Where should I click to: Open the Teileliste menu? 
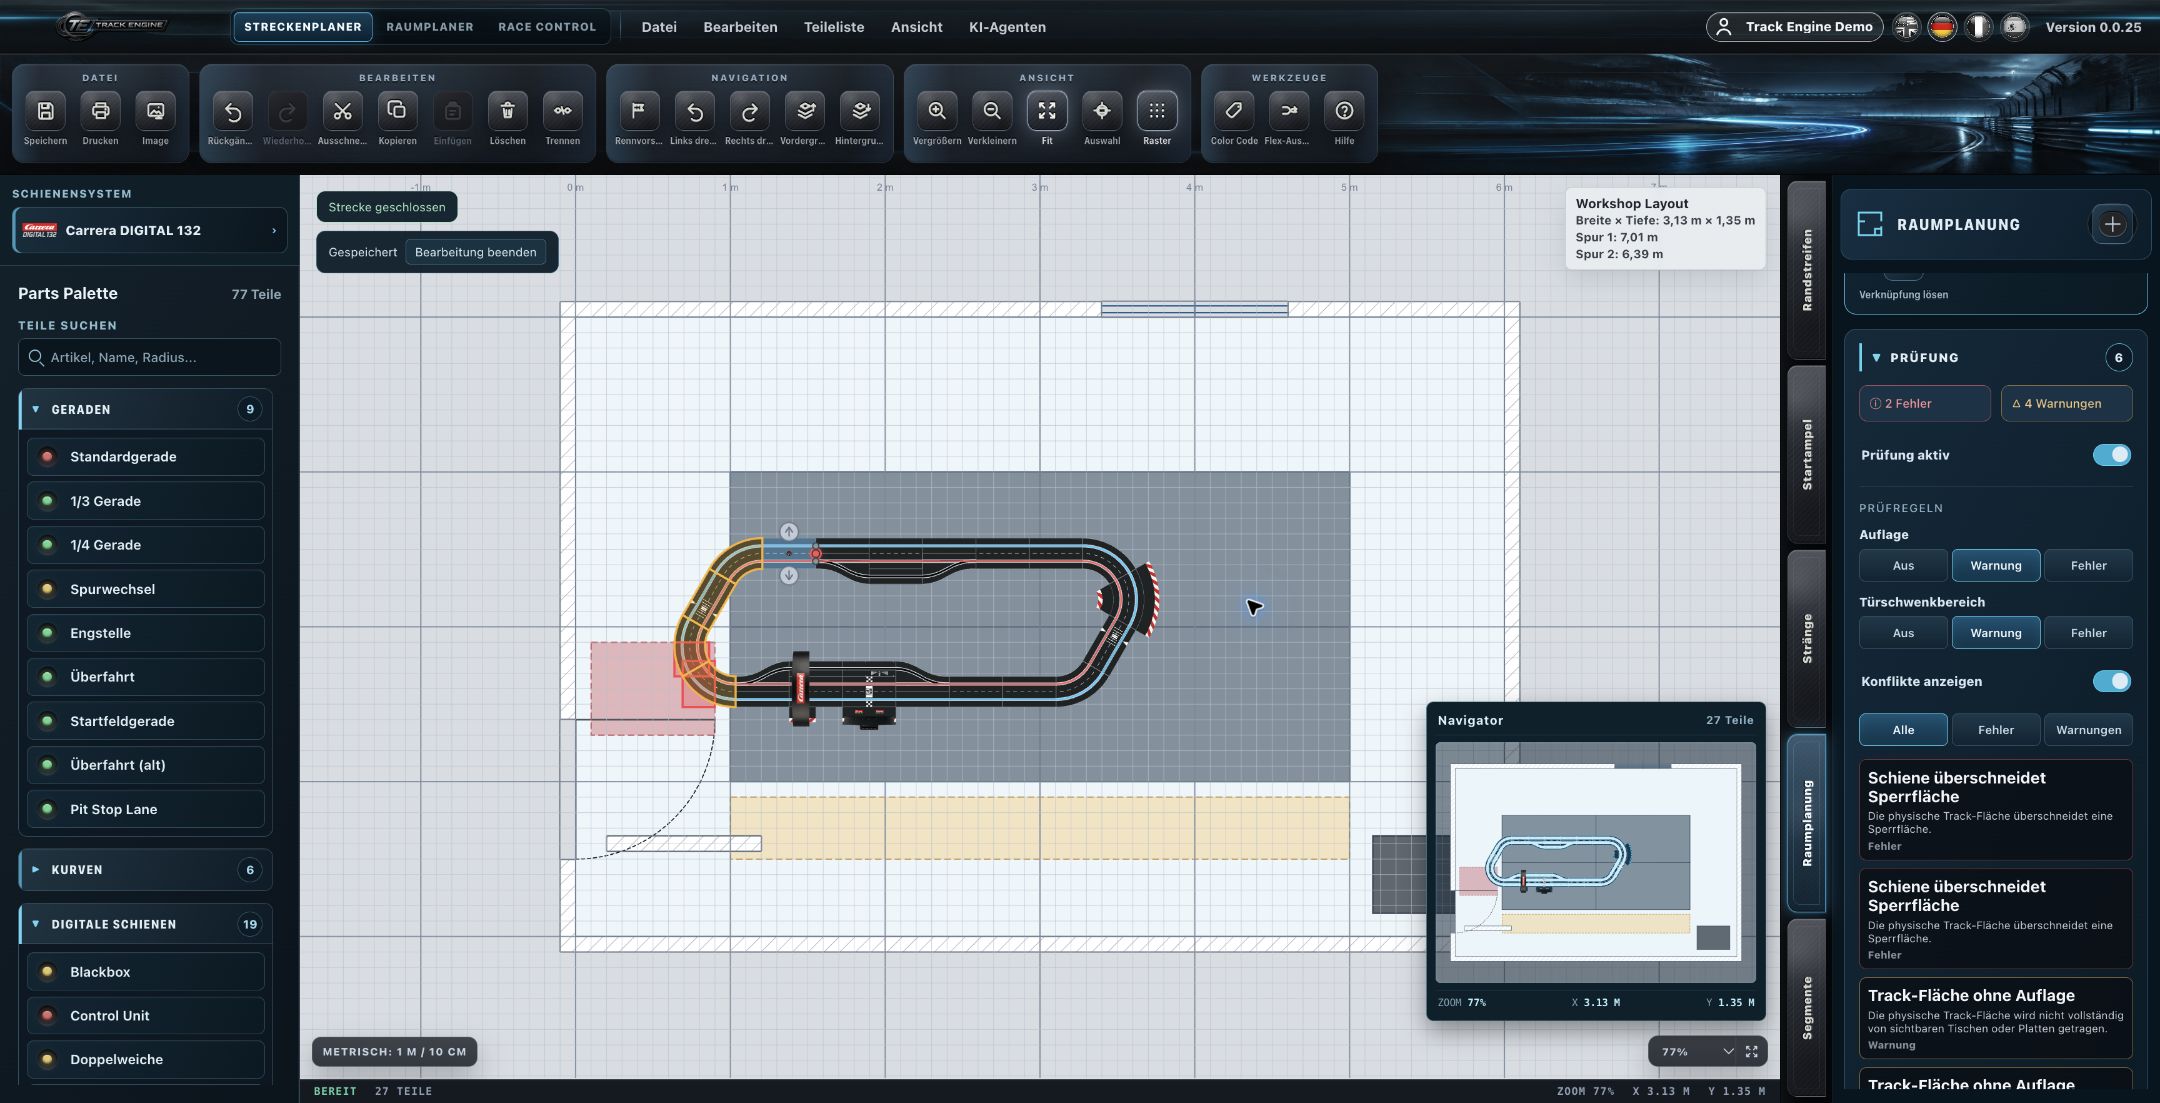point(834,27)
